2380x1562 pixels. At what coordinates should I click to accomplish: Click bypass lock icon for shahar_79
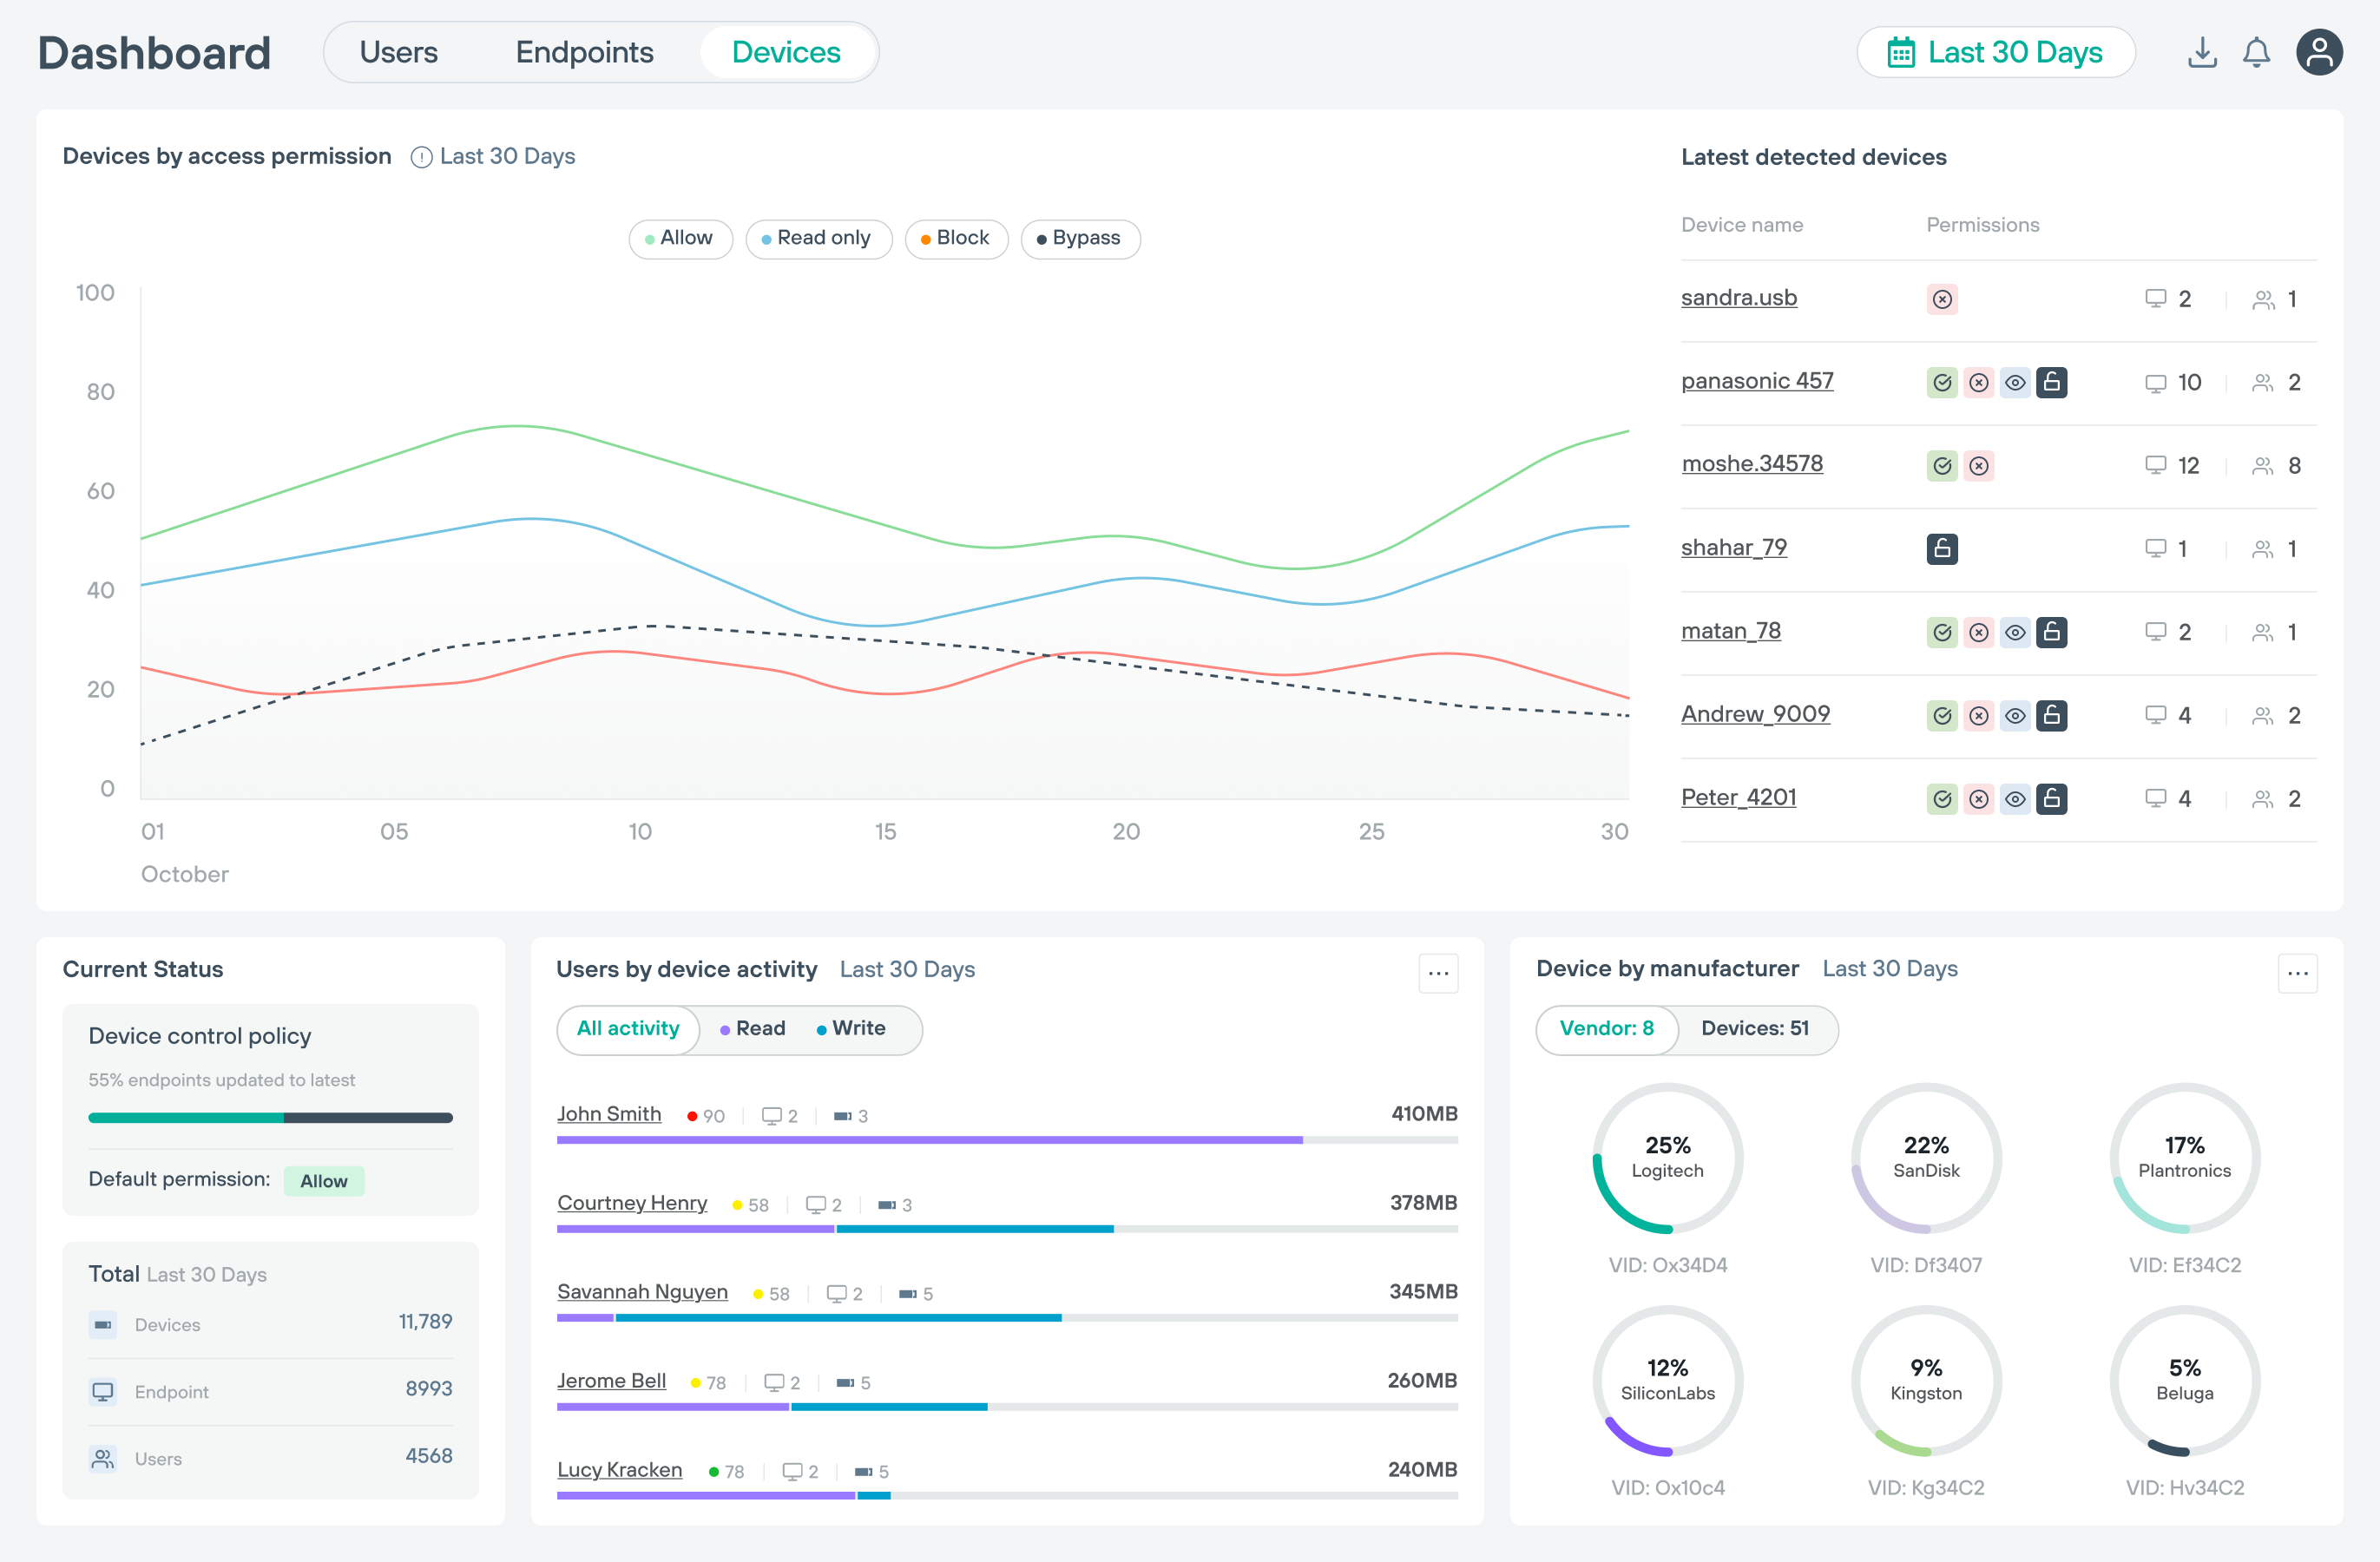point(1941,548)
